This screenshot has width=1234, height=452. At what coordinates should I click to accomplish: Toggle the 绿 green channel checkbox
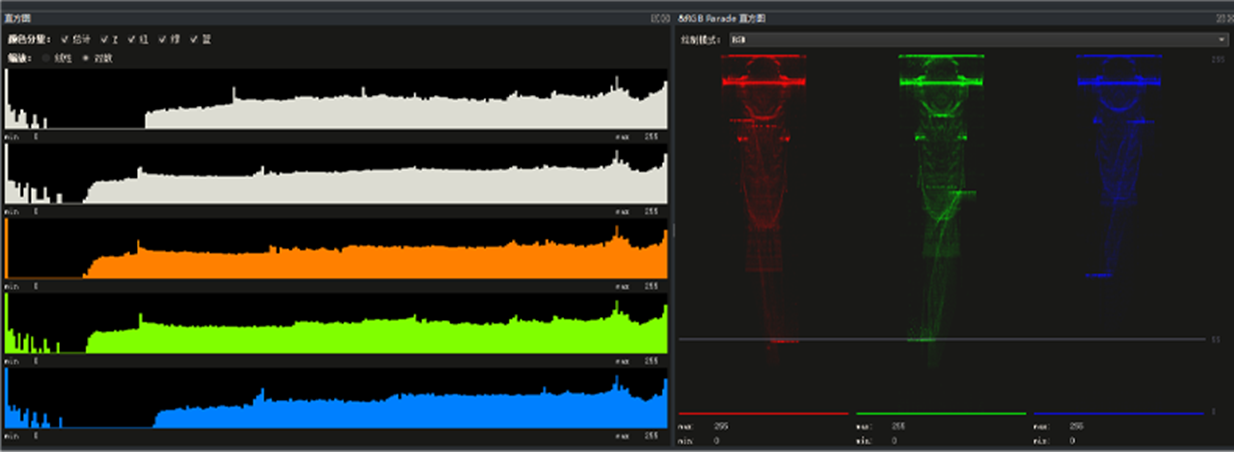(160, 39)
